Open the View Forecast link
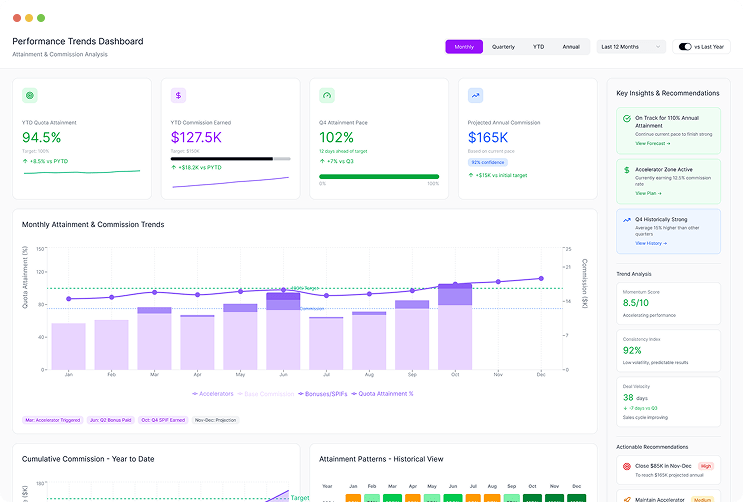This screenshot has height=502, width=743. (x=653, y=143)
